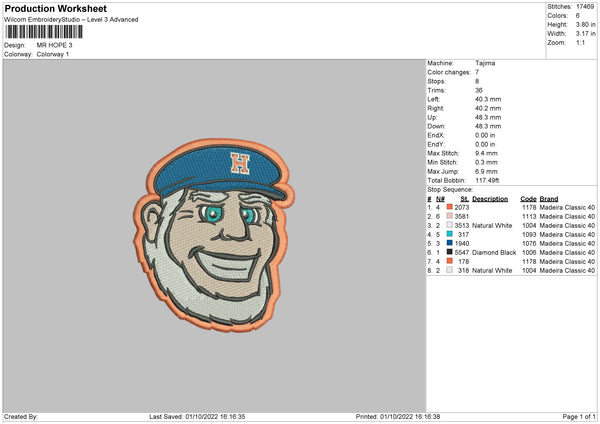Click thread code "1113" in row 2

coord(529,216)
